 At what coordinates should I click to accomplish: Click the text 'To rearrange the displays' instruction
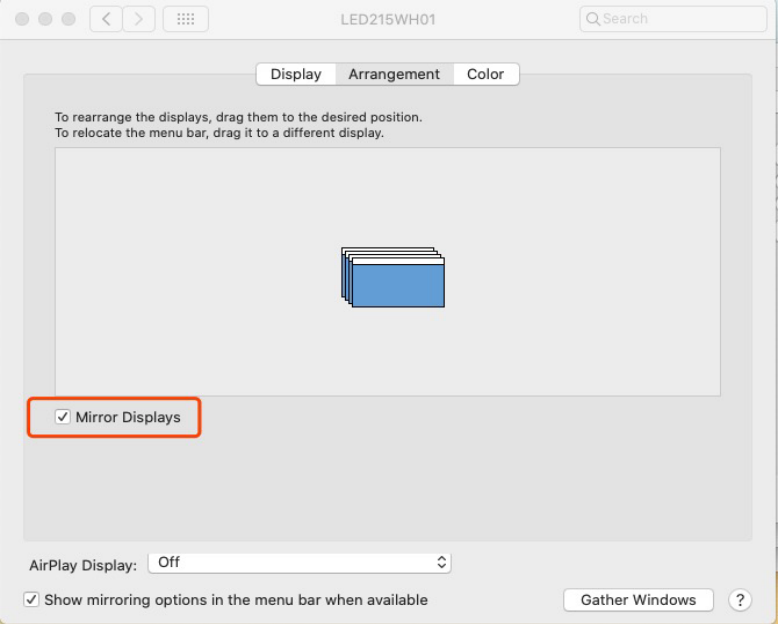coord(238,117)
